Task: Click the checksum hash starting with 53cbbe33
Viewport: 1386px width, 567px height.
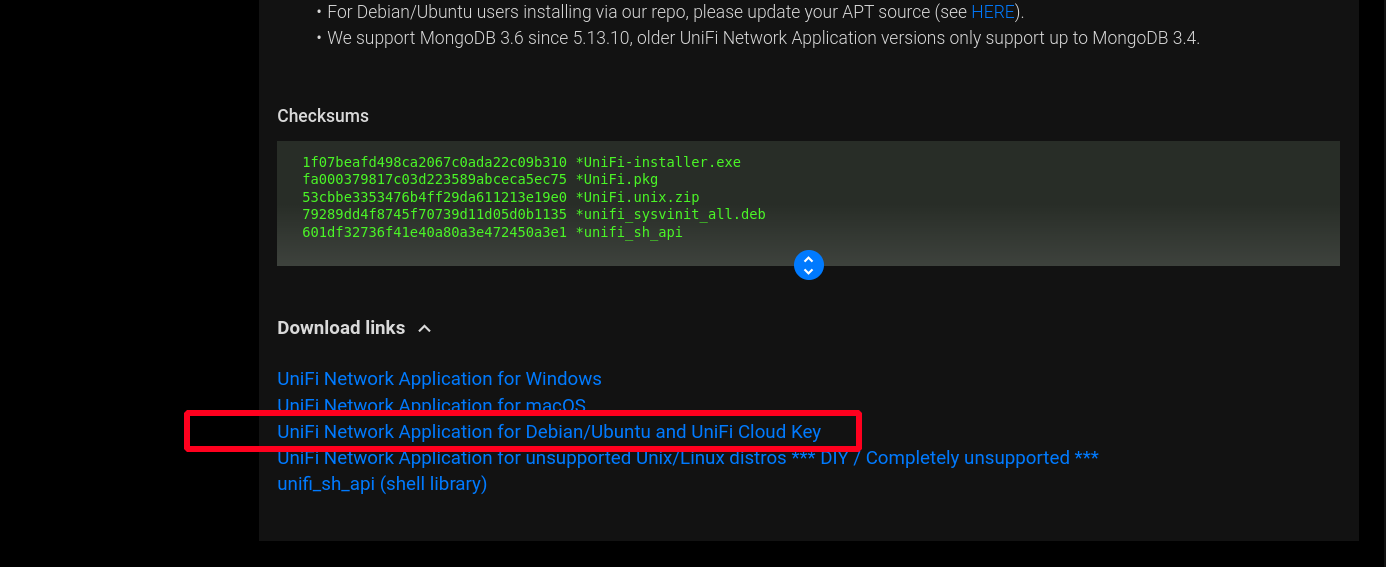Action: pos(434,197)
